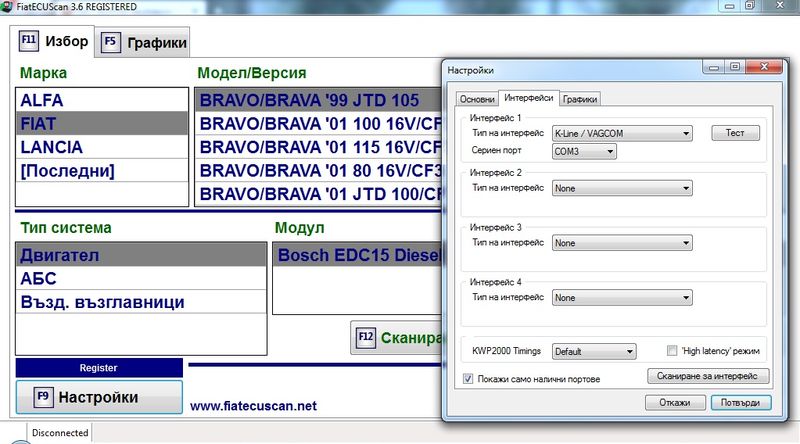Click the F12 key icon beside Сканирай
The height and width of the screenshot is (444, 800).
366,338
